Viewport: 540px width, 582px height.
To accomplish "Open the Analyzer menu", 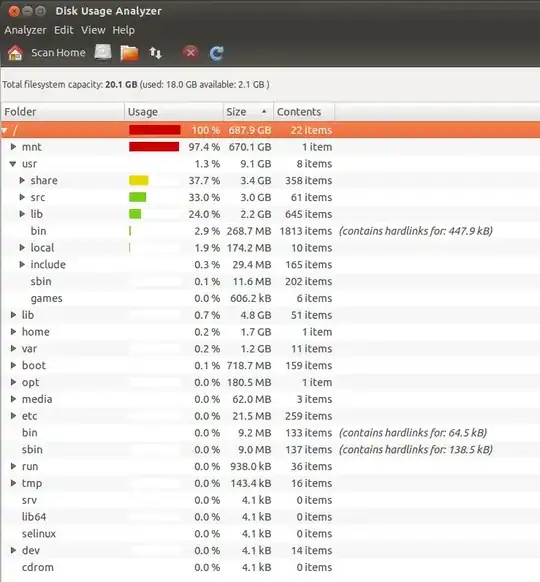I will coord(25,30).
